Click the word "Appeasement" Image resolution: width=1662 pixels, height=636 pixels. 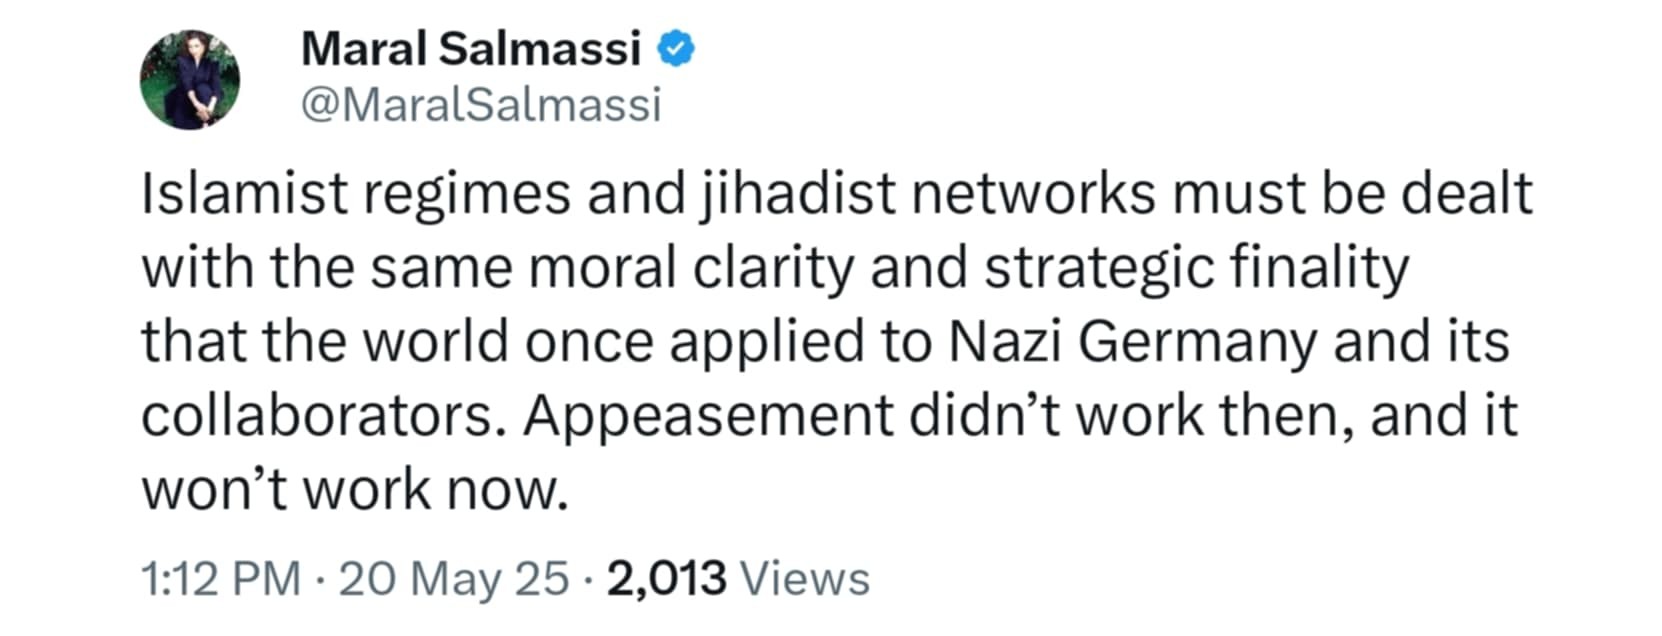pos(706,416)
